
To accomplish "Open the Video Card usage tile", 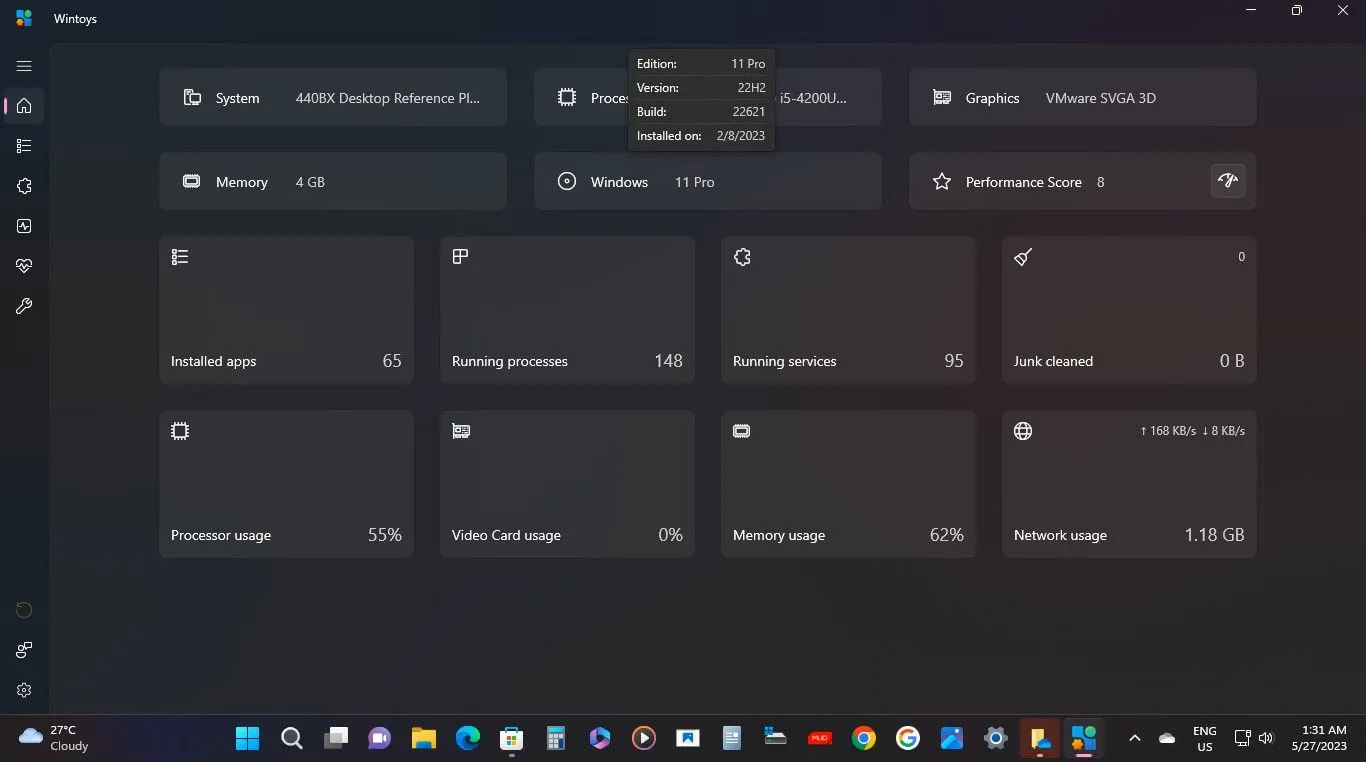I will pos(567,484).
